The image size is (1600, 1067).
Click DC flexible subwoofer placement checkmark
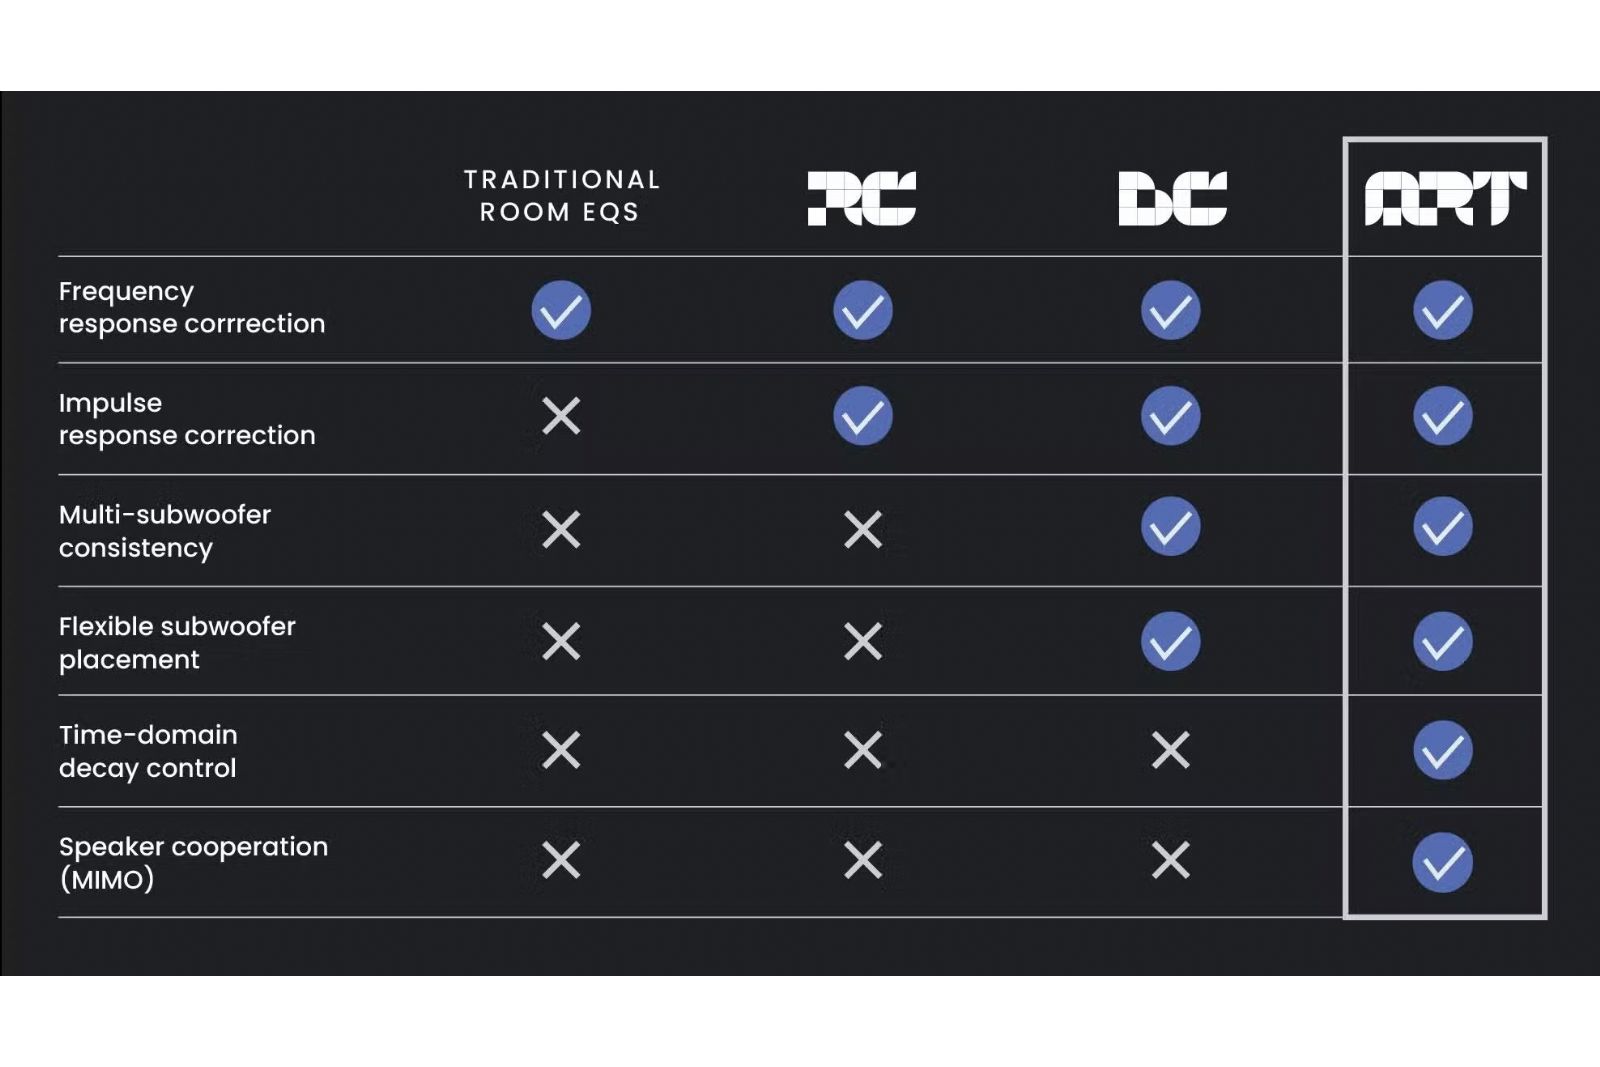(x=1170, y=641)
